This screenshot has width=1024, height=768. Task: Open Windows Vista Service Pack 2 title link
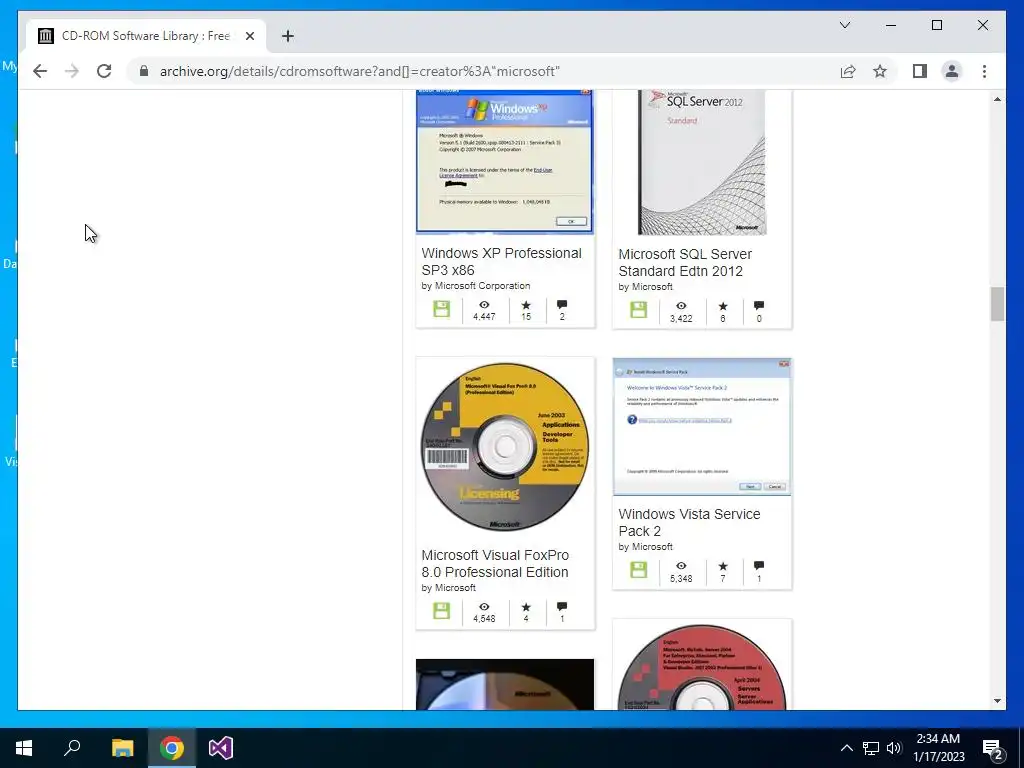pyautogui.click(x=689, y=522)
